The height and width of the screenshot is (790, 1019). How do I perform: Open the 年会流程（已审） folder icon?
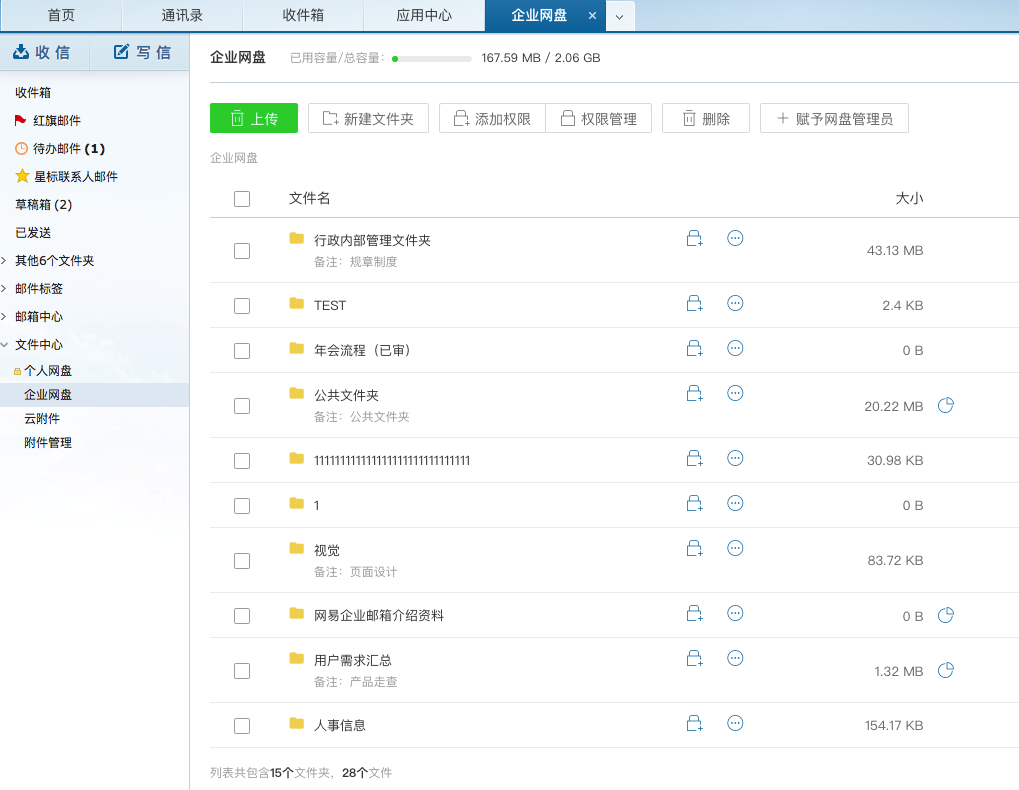pyautogui.click(x=296, y=348)
